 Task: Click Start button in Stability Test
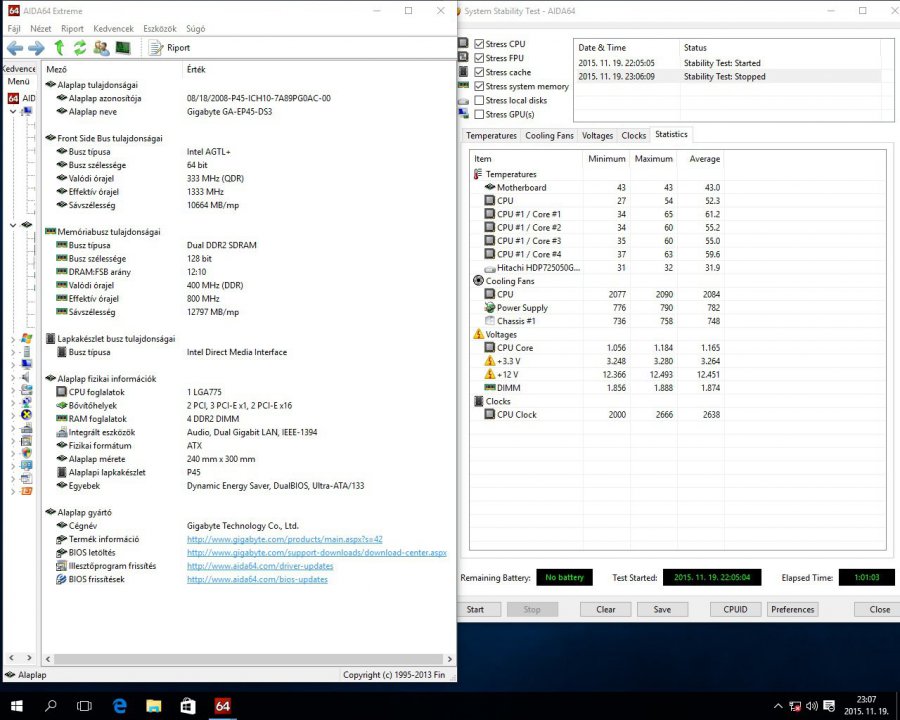475,609
